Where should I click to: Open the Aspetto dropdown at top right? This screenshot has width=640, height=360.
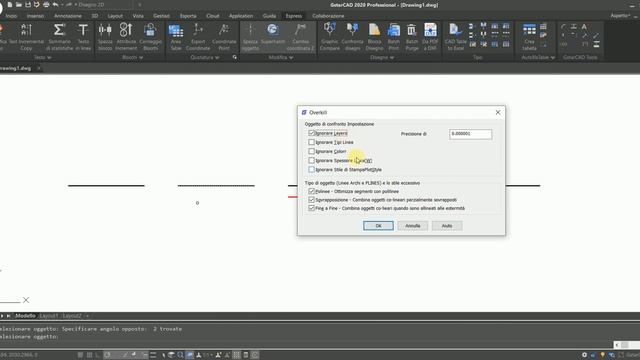(x=622, y=16)
